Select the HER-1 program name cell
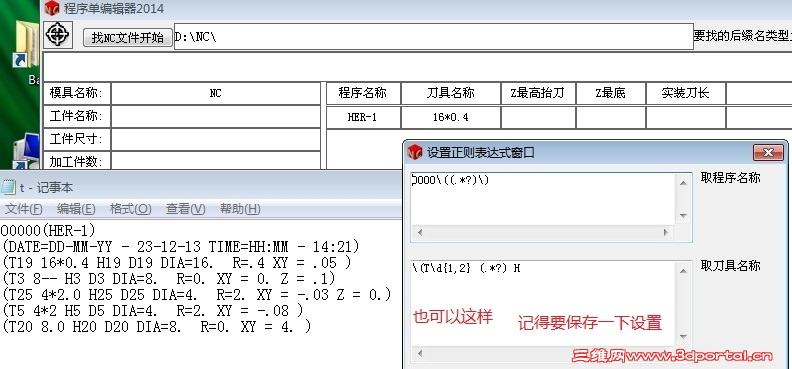792x369 pixels. [x=363, y=118]
